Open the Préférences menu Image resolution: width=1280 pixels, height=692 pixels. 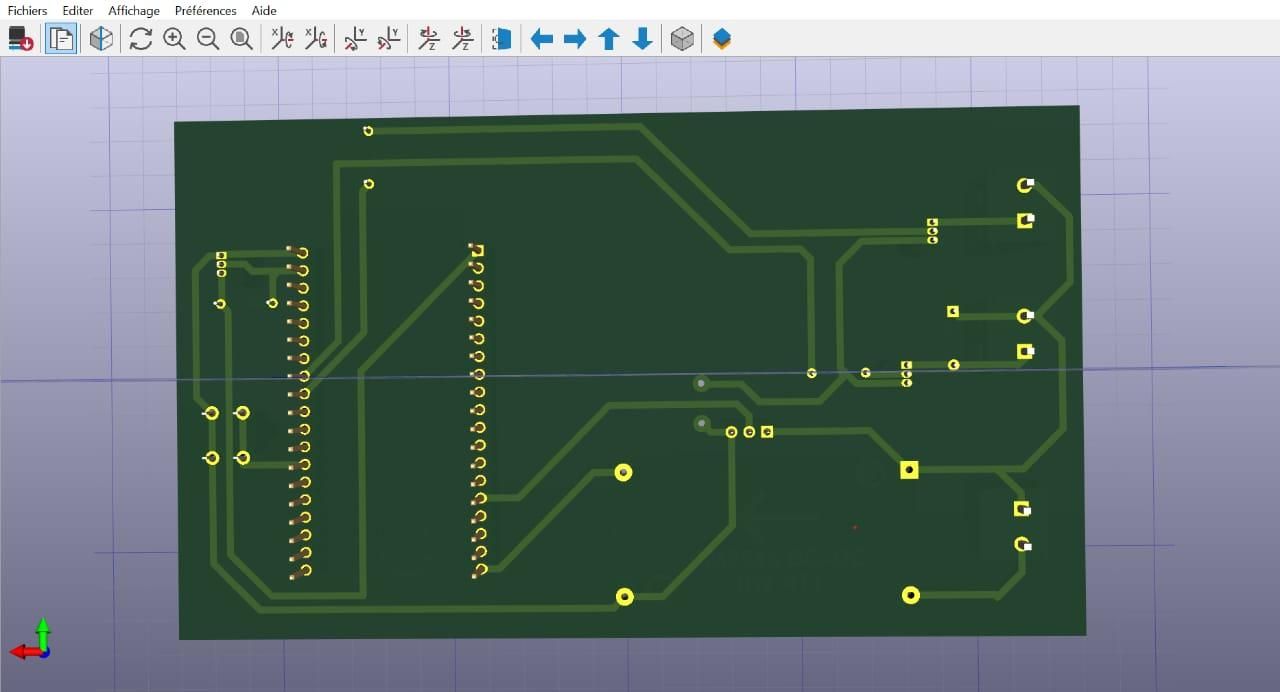tap(205, 10)
